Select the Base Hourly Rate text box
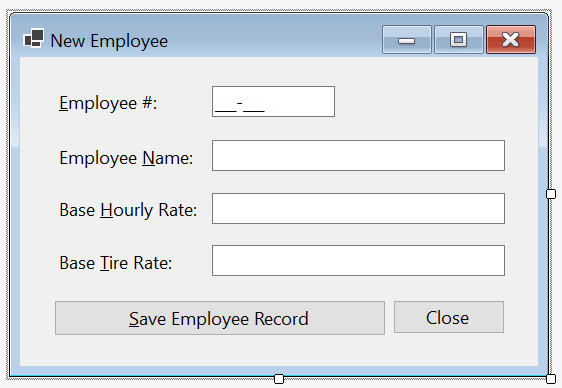Viewport: 562px width, 388px height. pos(358,209)
